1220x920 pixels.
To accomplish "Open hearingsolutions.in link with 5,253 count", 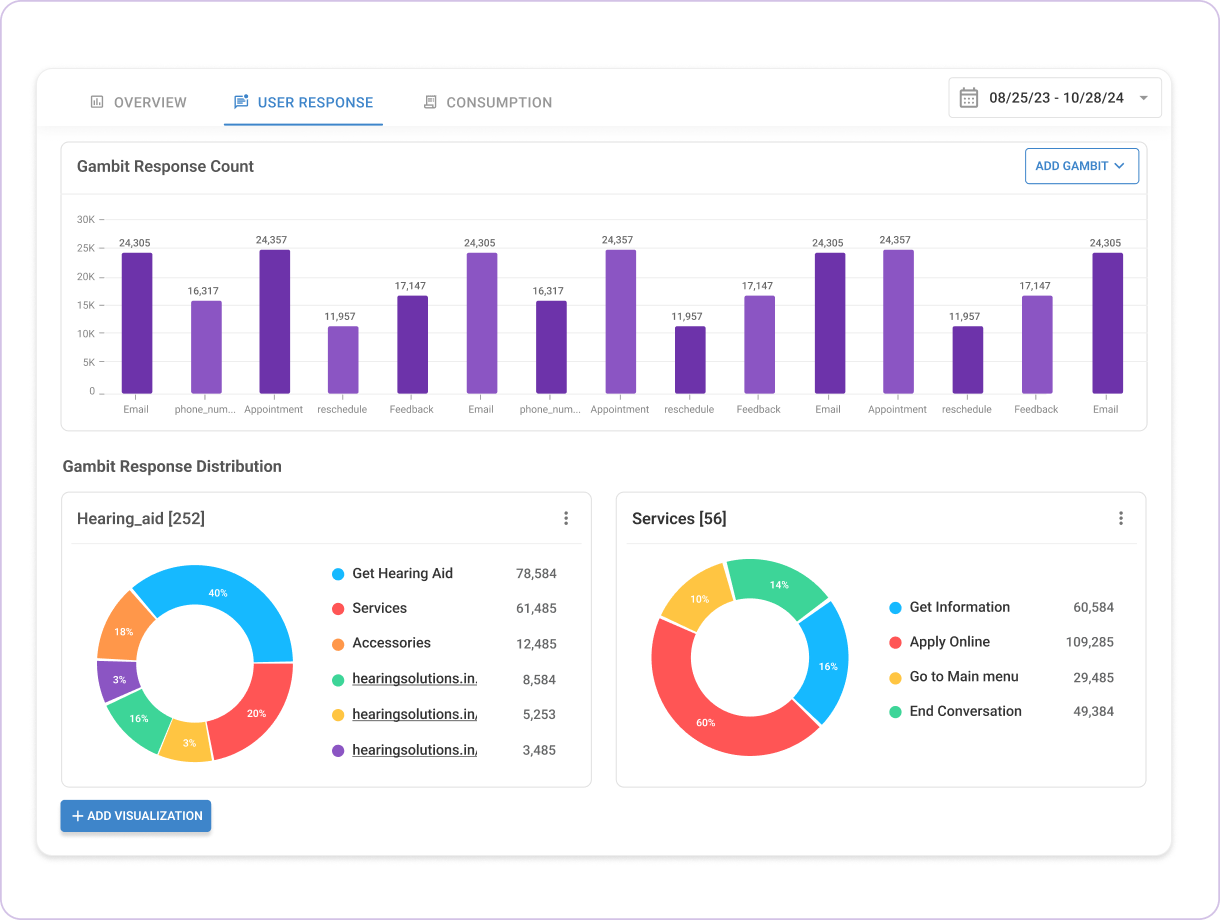I will pyautogui.click(x=414, y=714).
